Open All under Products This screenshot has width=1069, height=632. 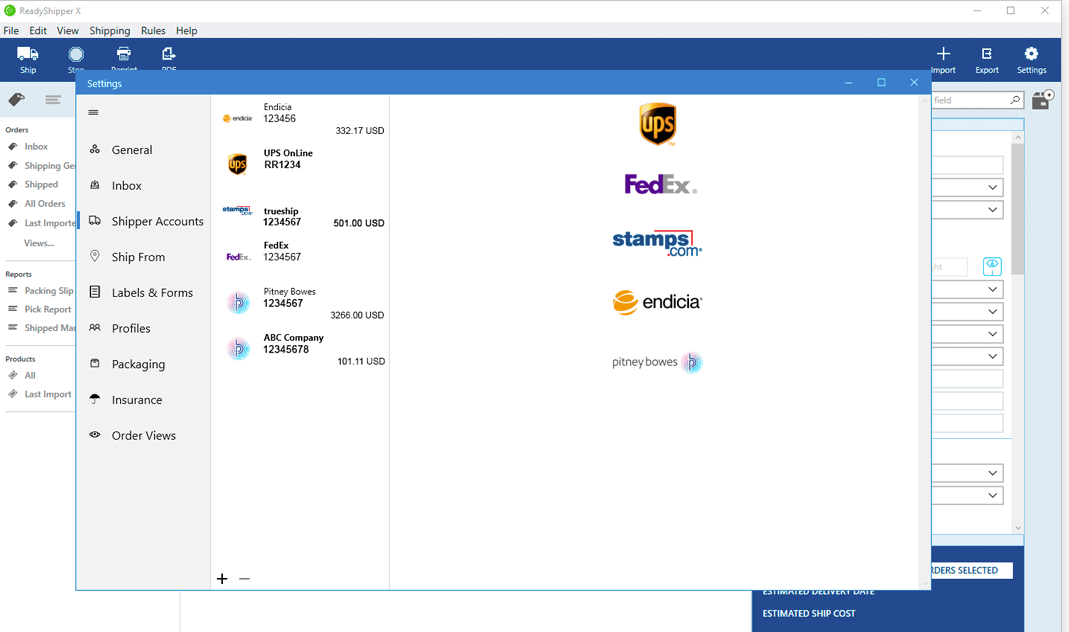[x=30, y=376]
